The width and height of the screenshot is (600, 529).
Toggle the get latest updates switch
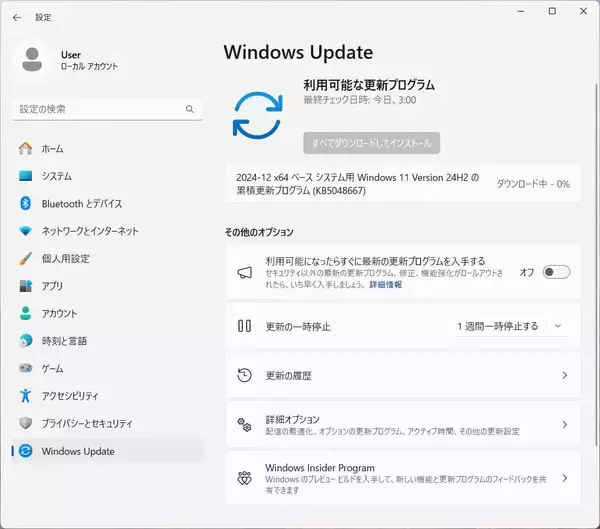(x=556, y=272)
